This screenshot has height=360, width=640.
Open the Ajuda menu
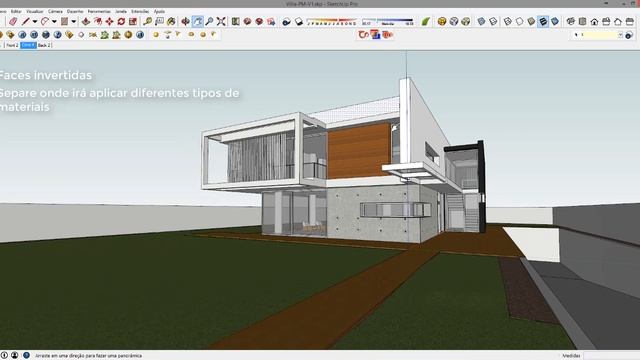click(159, 11)
